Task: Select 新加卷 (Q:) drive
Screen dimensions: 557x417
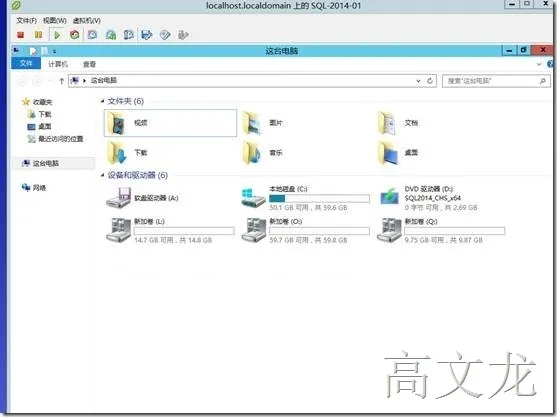Action: coord(441,231)
